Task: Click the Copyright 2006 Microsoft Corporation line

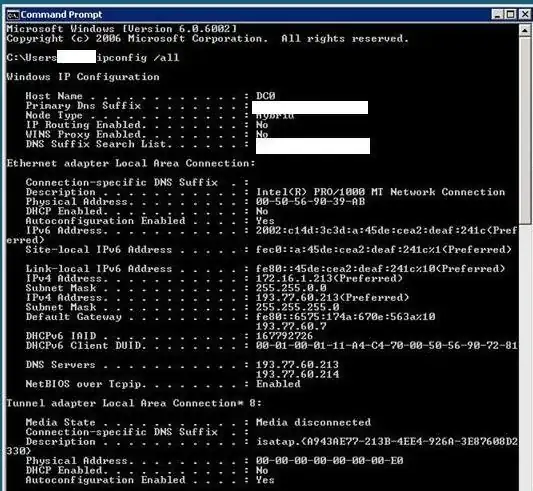Action: (207, 38)
